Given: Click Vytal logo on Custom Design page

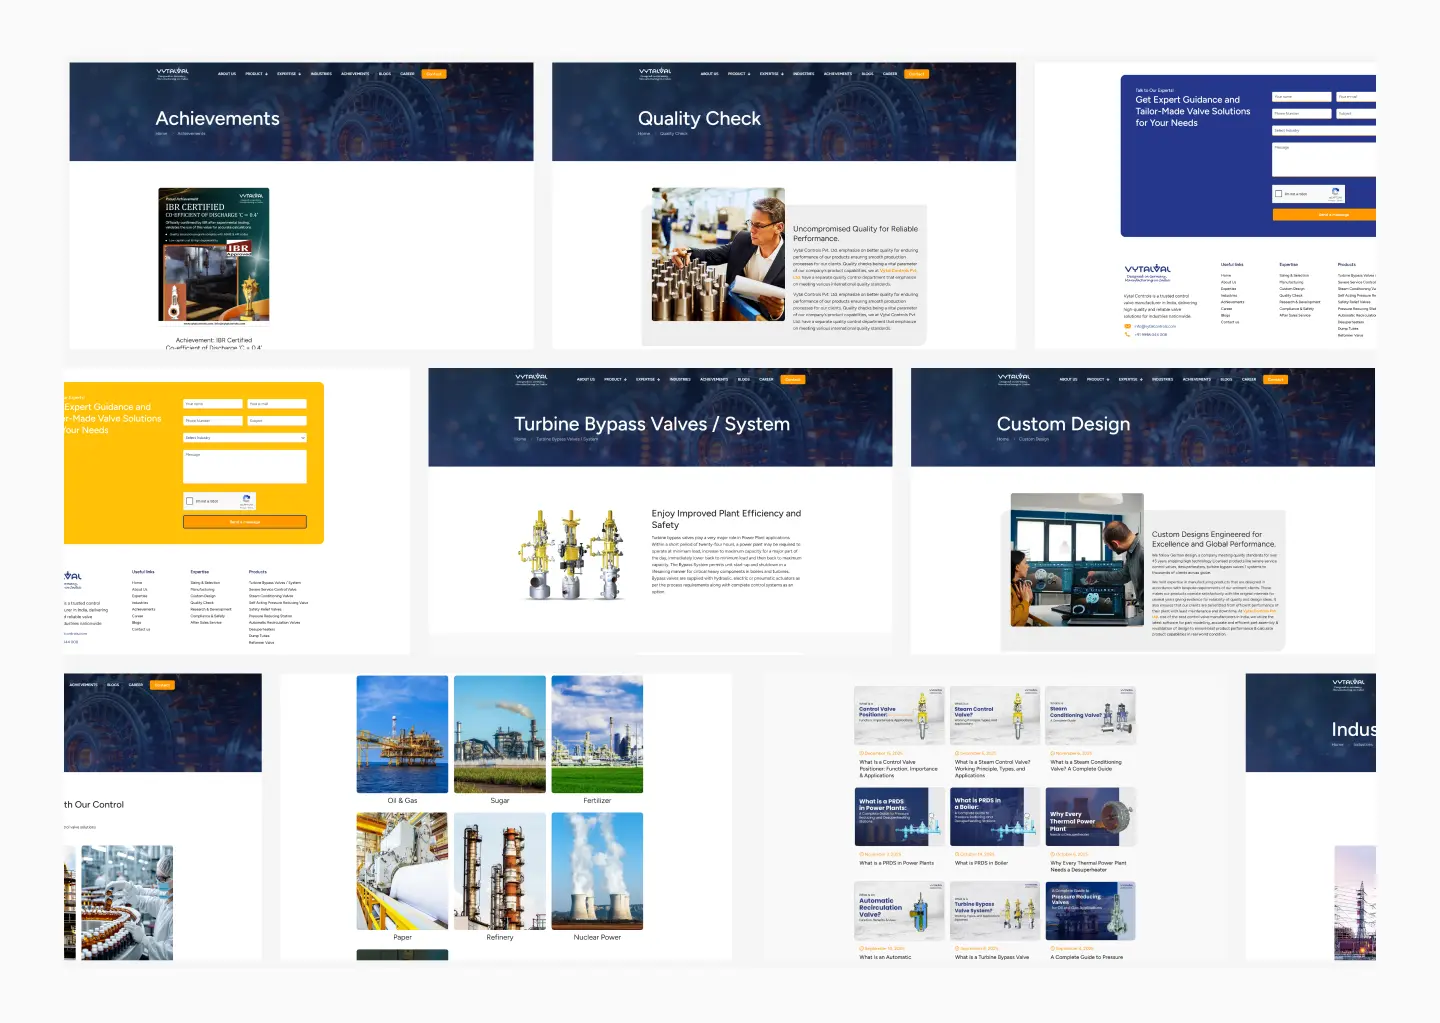Looking at the screenshot, I should pos(1013,379).
